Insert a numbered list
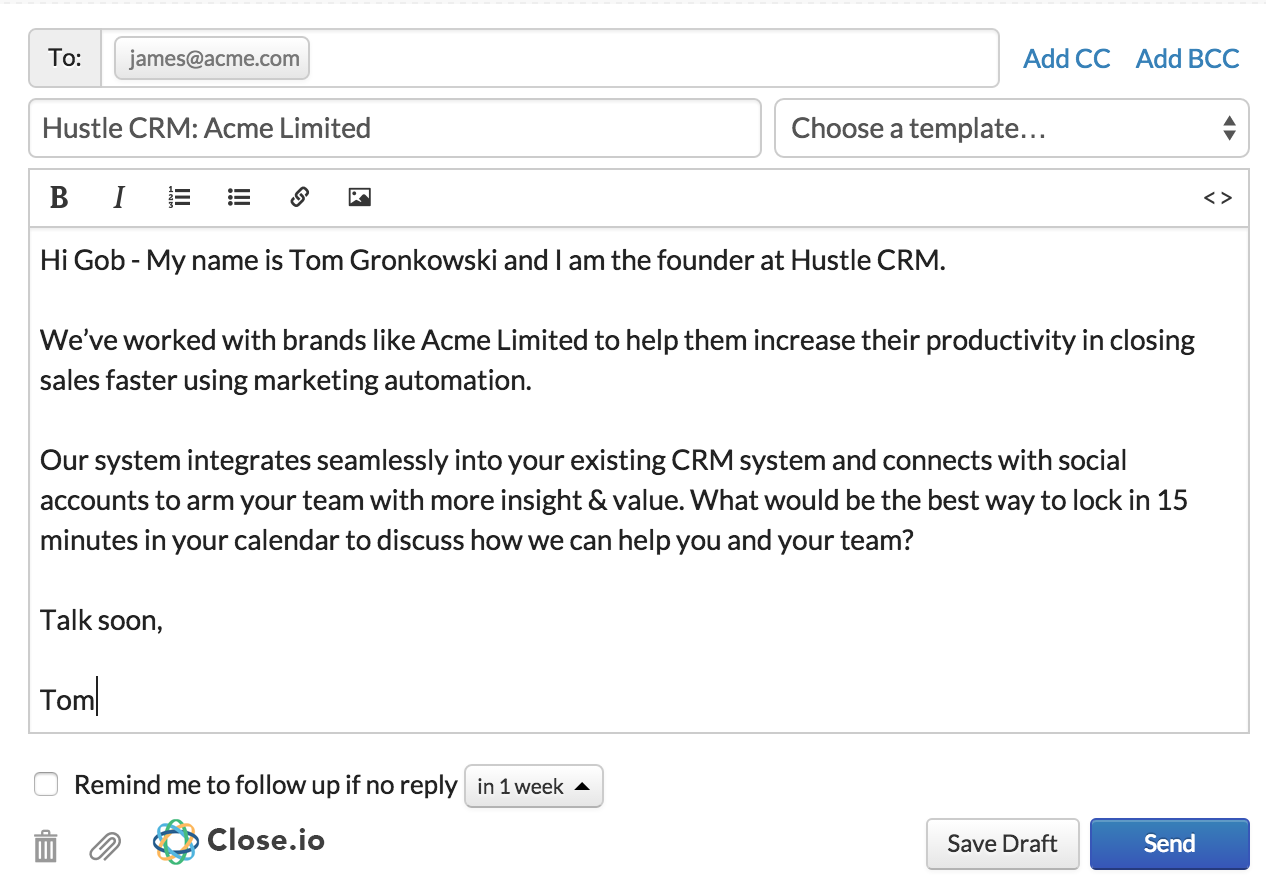 [x=179, y=198]
